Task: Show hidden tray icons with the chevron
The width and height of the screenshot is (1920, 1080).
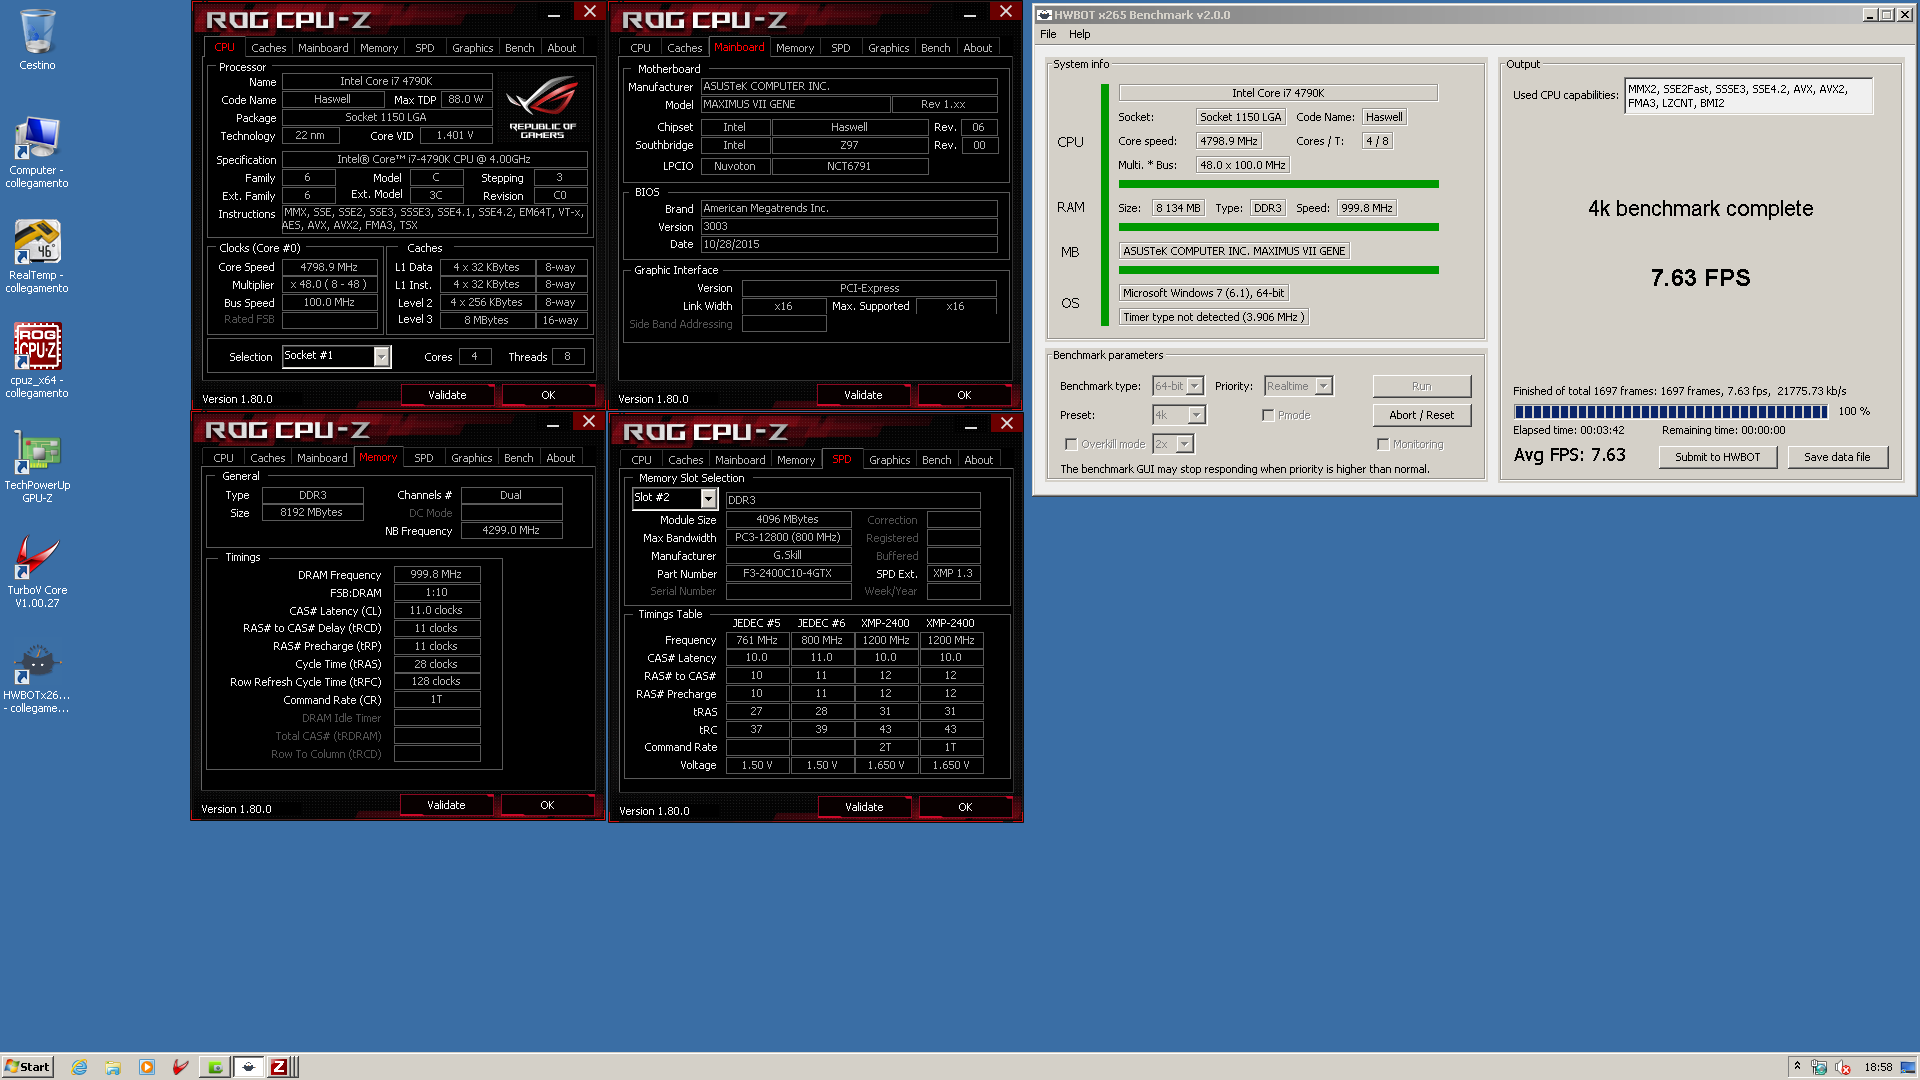Action: (1797, 1066)
